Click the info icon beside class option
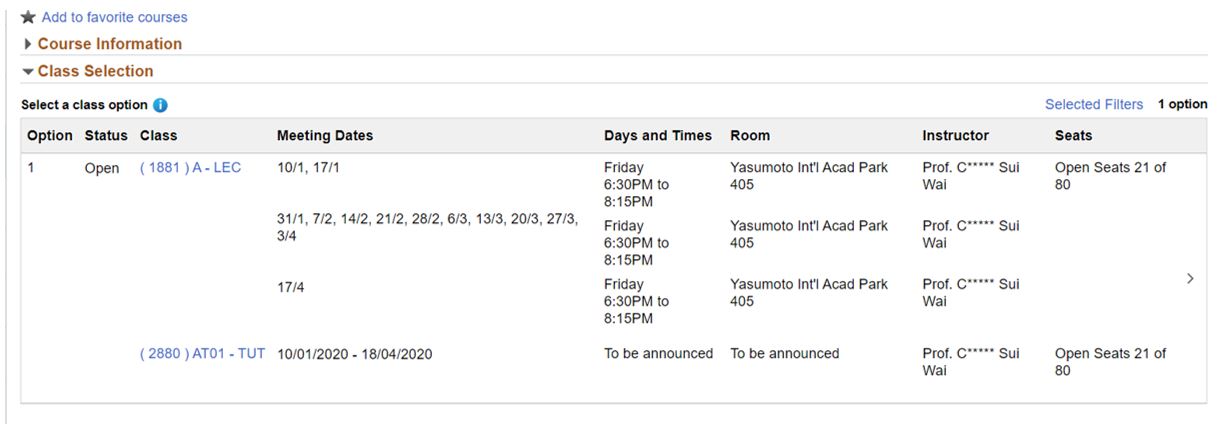The height and width of the screenshot is (424, 1223). tap(161, 105)
